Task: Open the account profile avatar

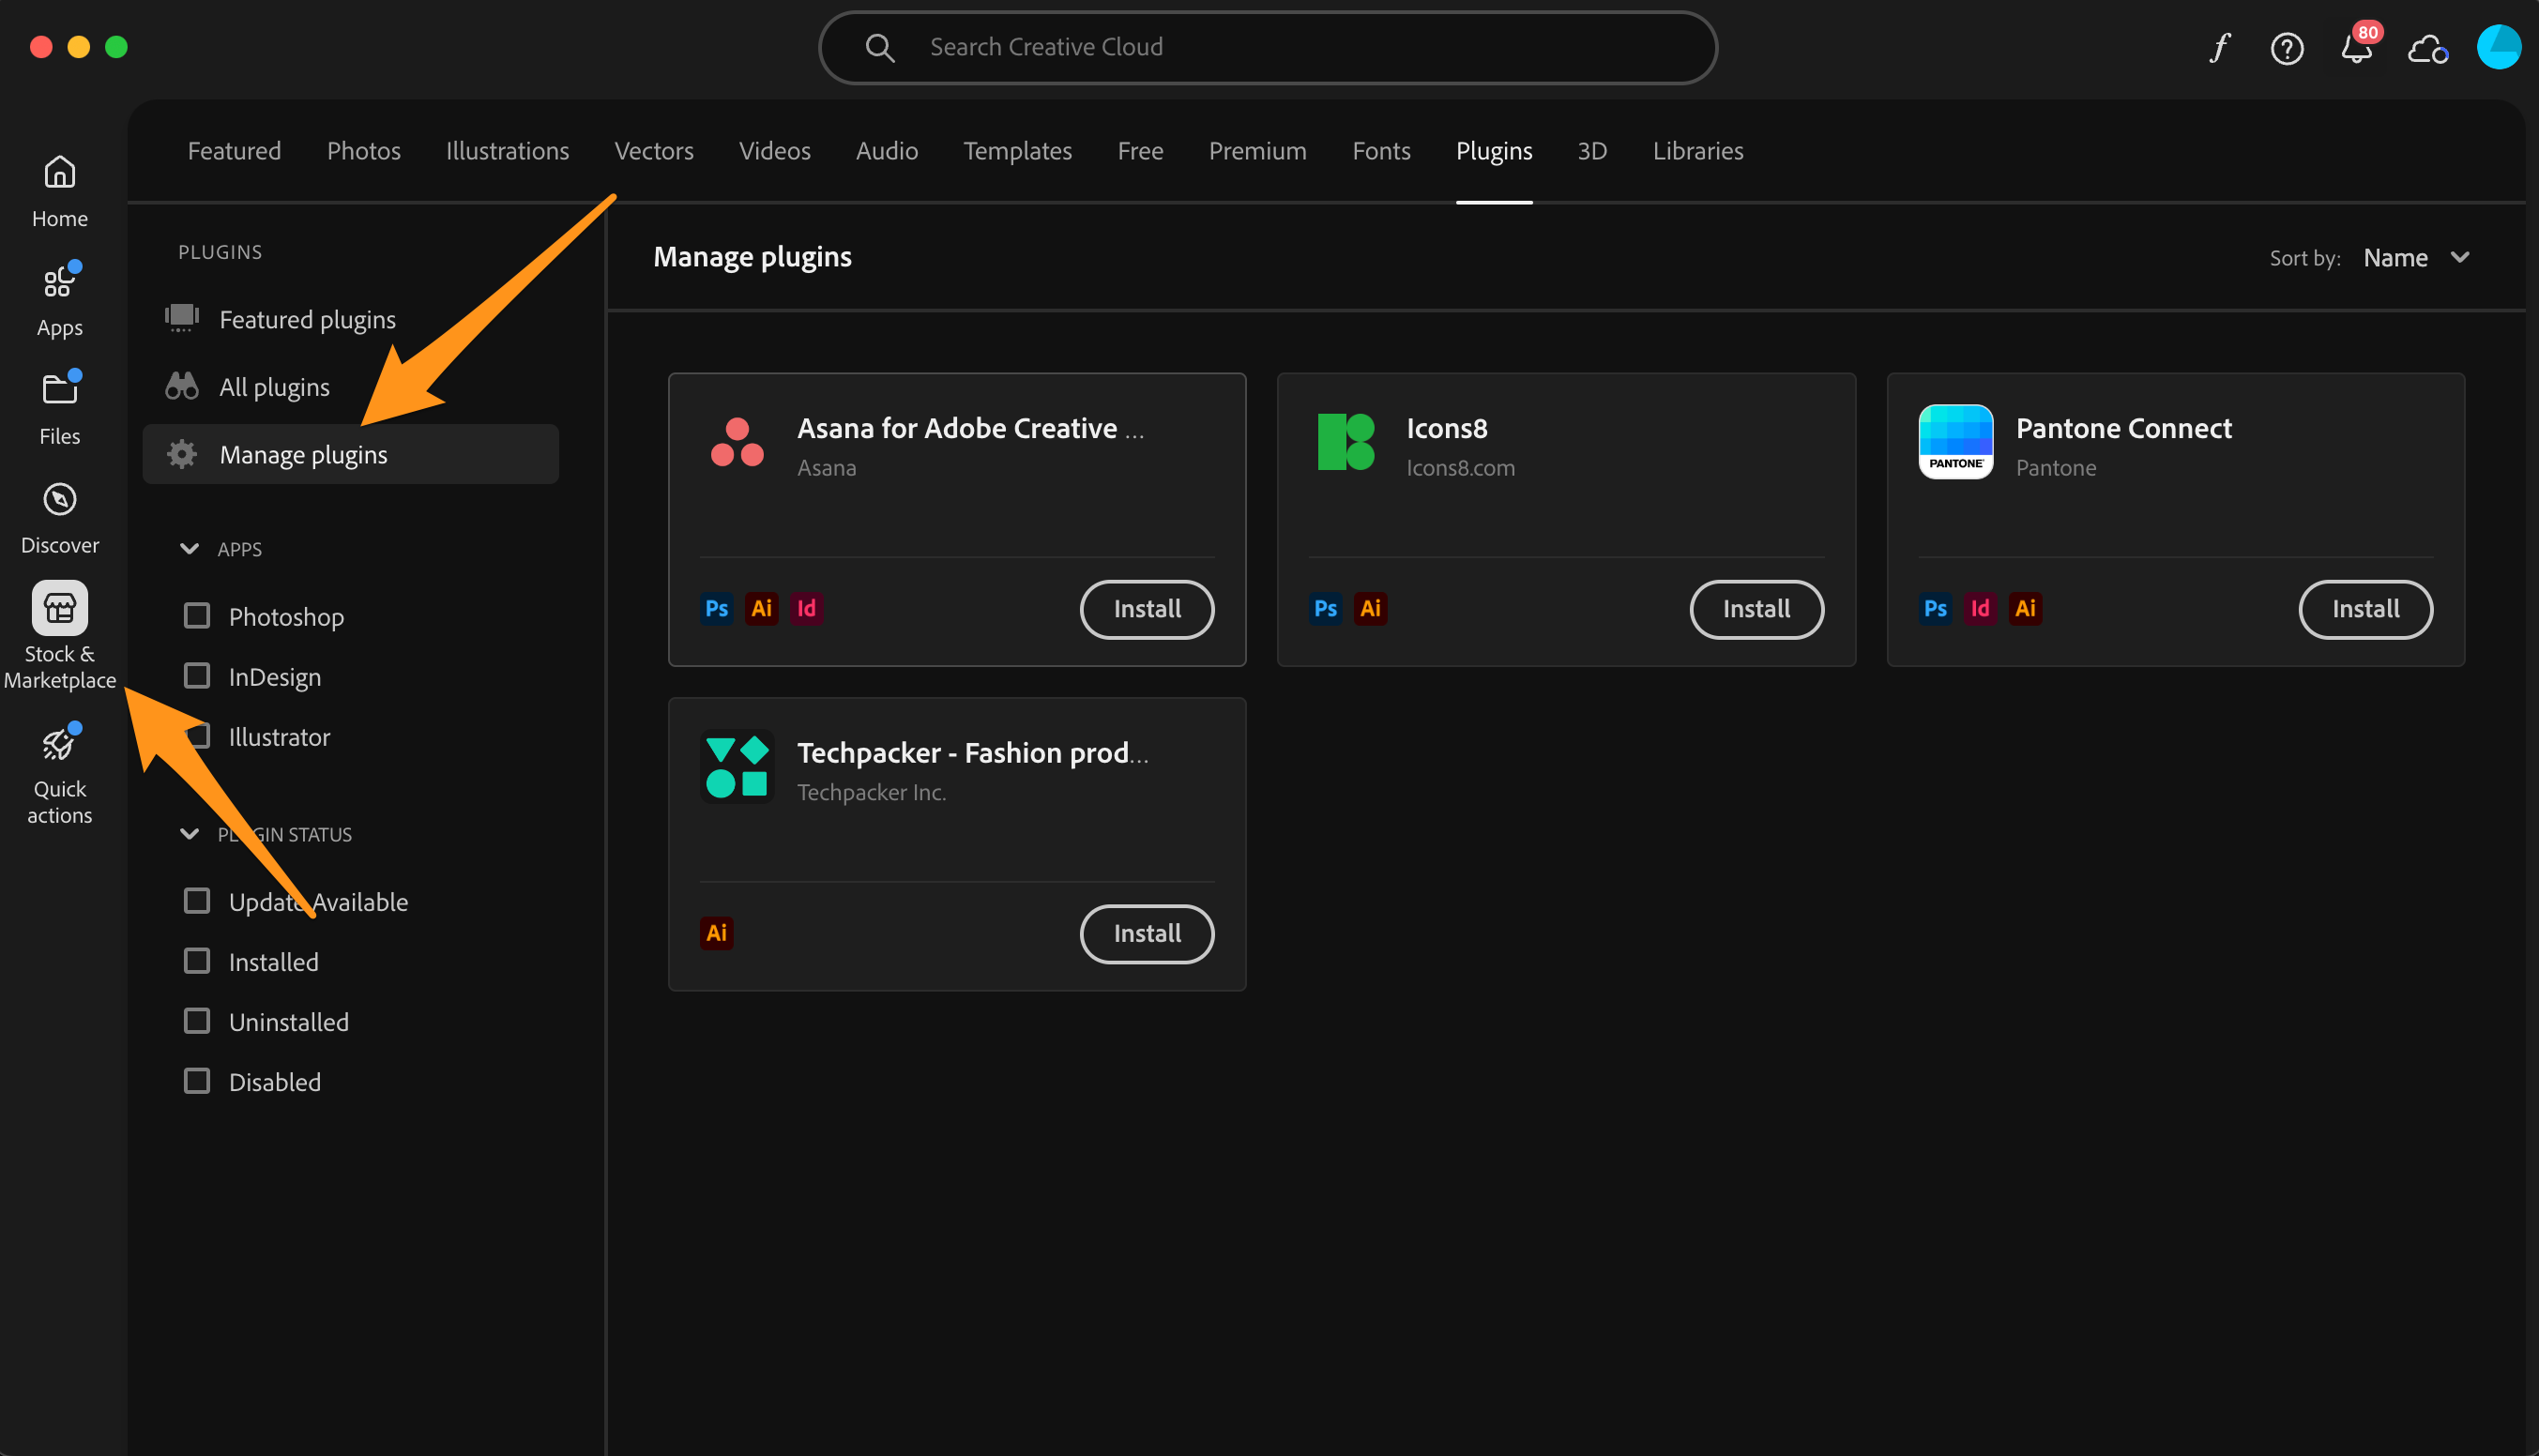Action: click(2498, 47)
